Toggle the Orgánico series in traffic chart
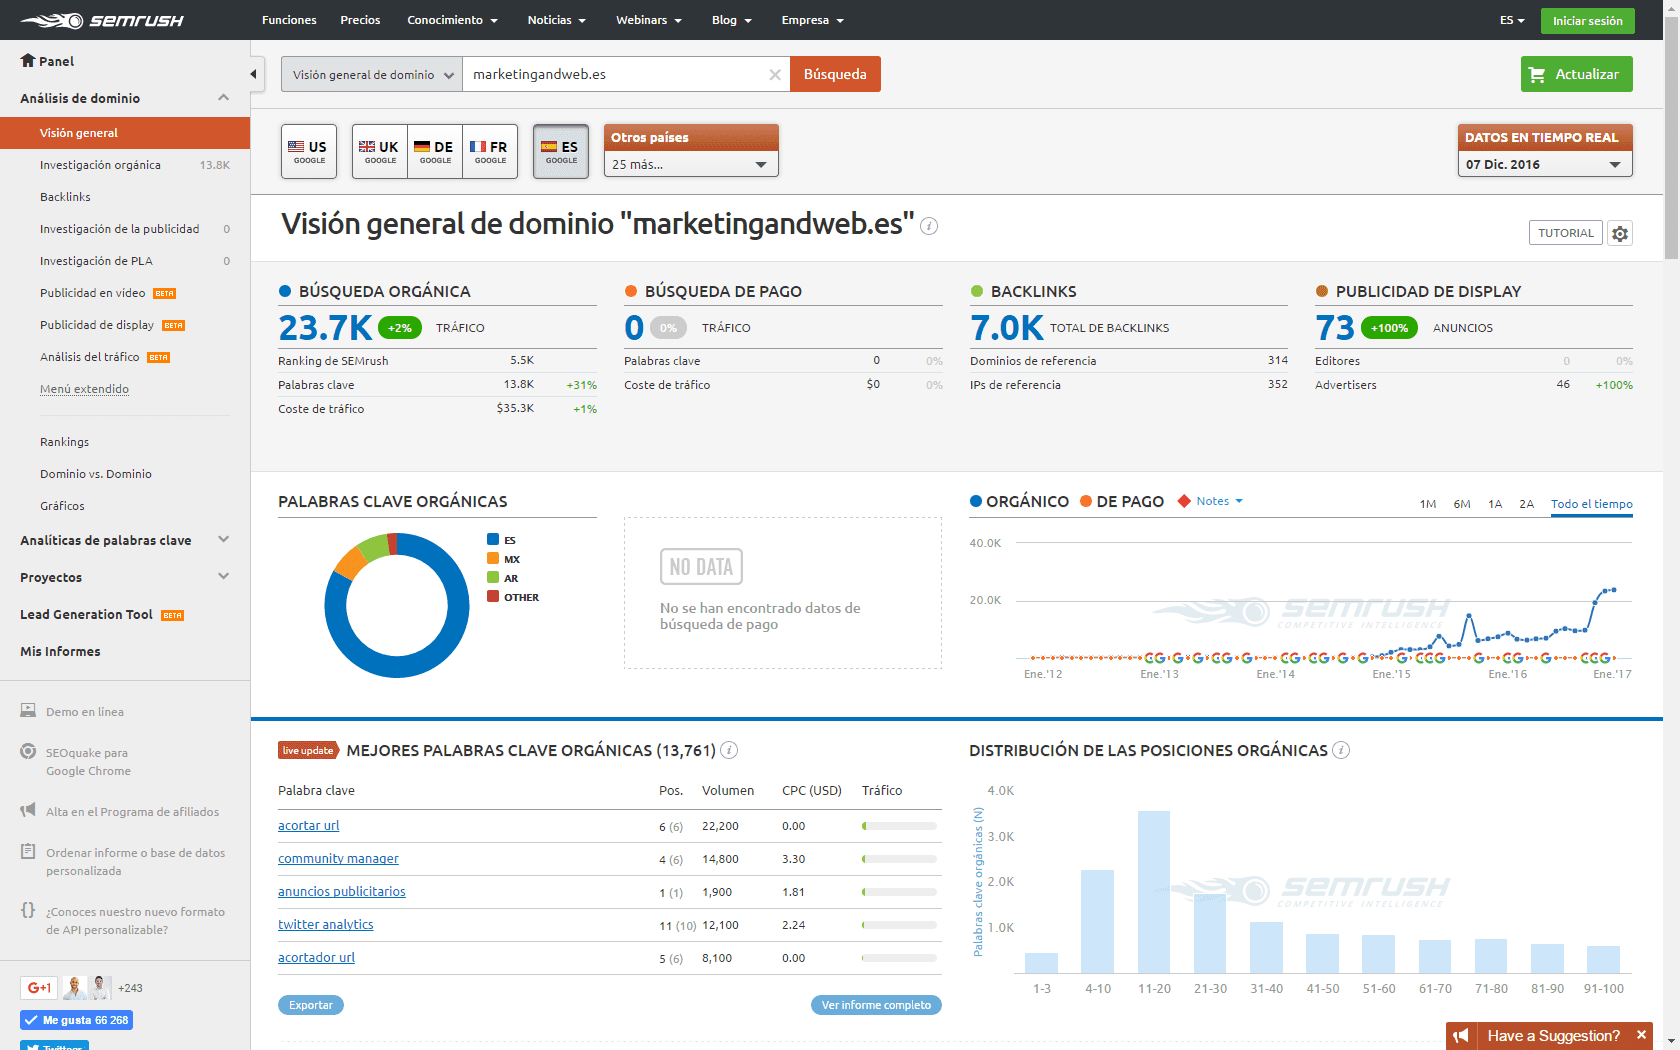The width and height of the screenshot is (1680, 1050). pyautogui.click(x=1019, y=501)
